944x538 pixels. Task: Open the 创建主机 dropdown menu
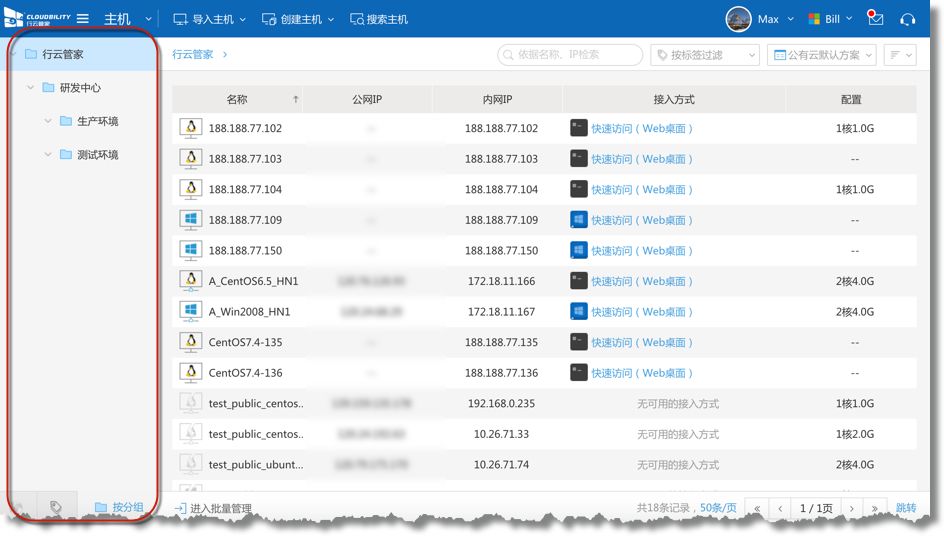pos(298,19)
